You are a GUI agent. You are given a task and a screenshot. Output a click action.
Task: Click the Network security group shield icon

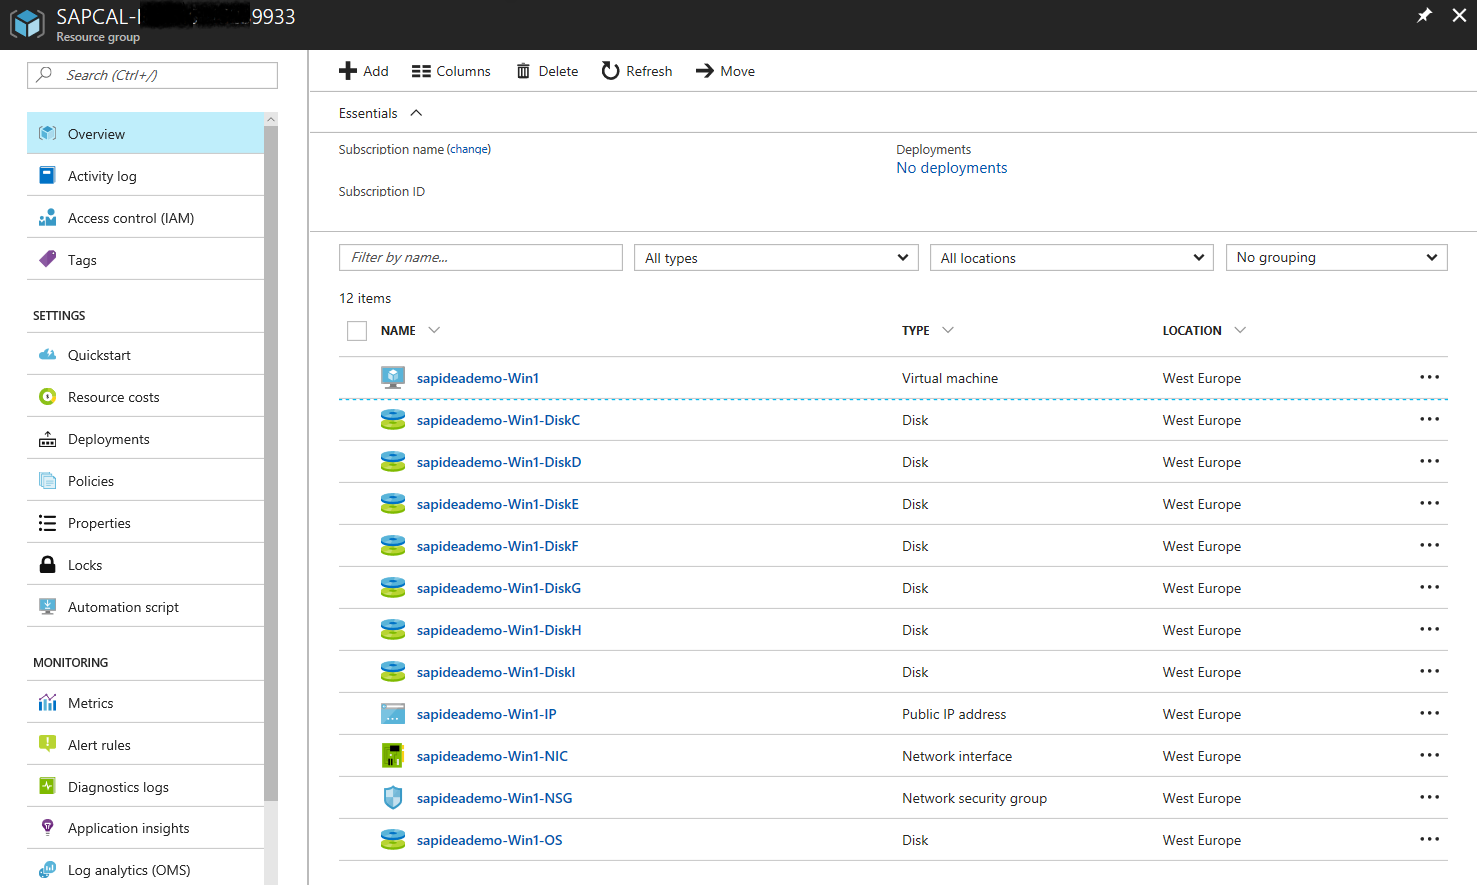tap(393, 797)
